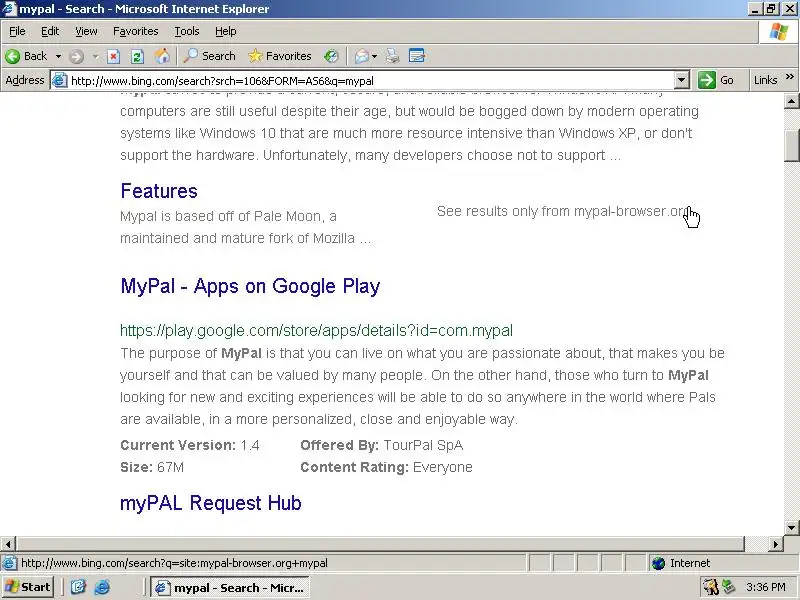Open the Back history dropdown arrow

pos(58,56)
